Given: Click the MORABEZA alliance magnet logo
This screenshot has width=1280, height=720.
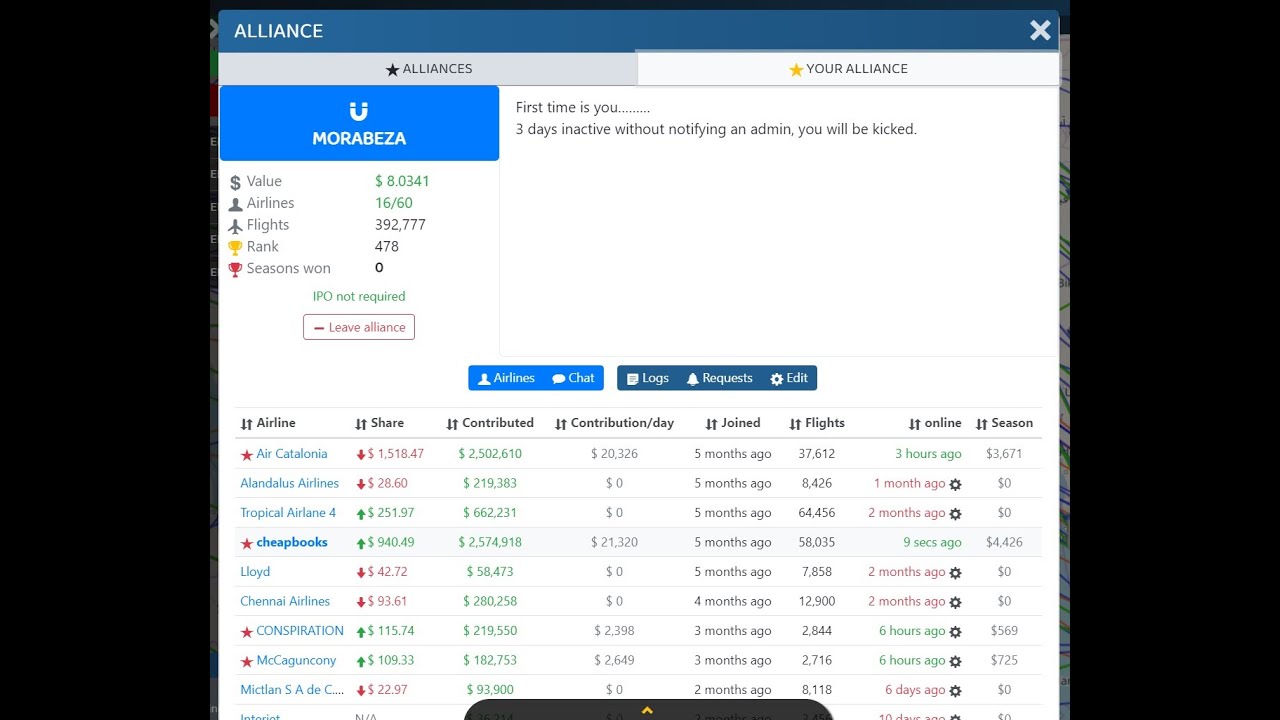Looking at the screenshot, I should (x=359, y=111).
